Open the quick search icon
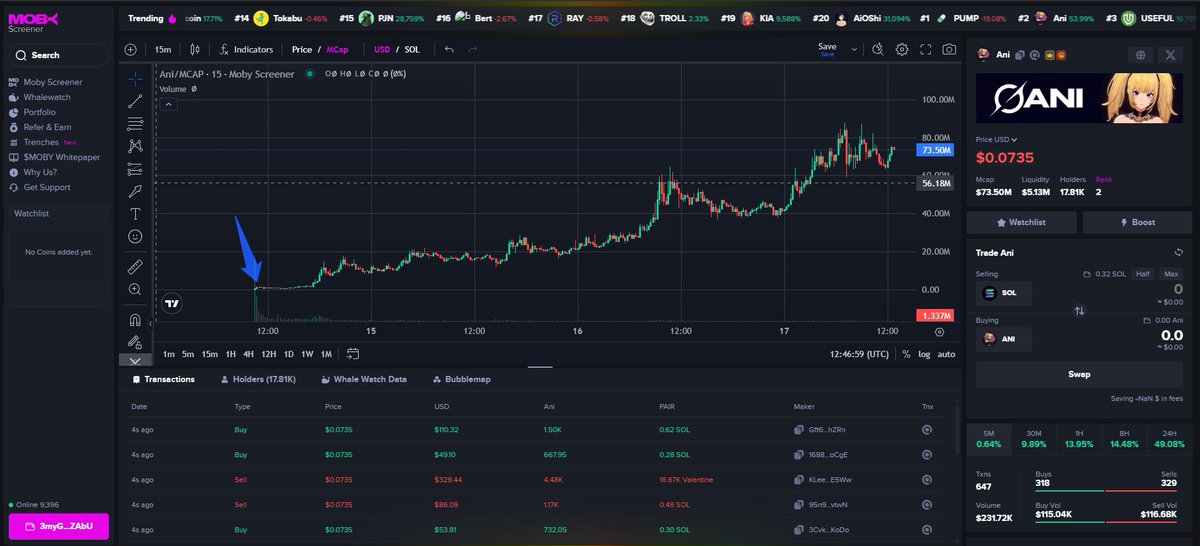 878,49
